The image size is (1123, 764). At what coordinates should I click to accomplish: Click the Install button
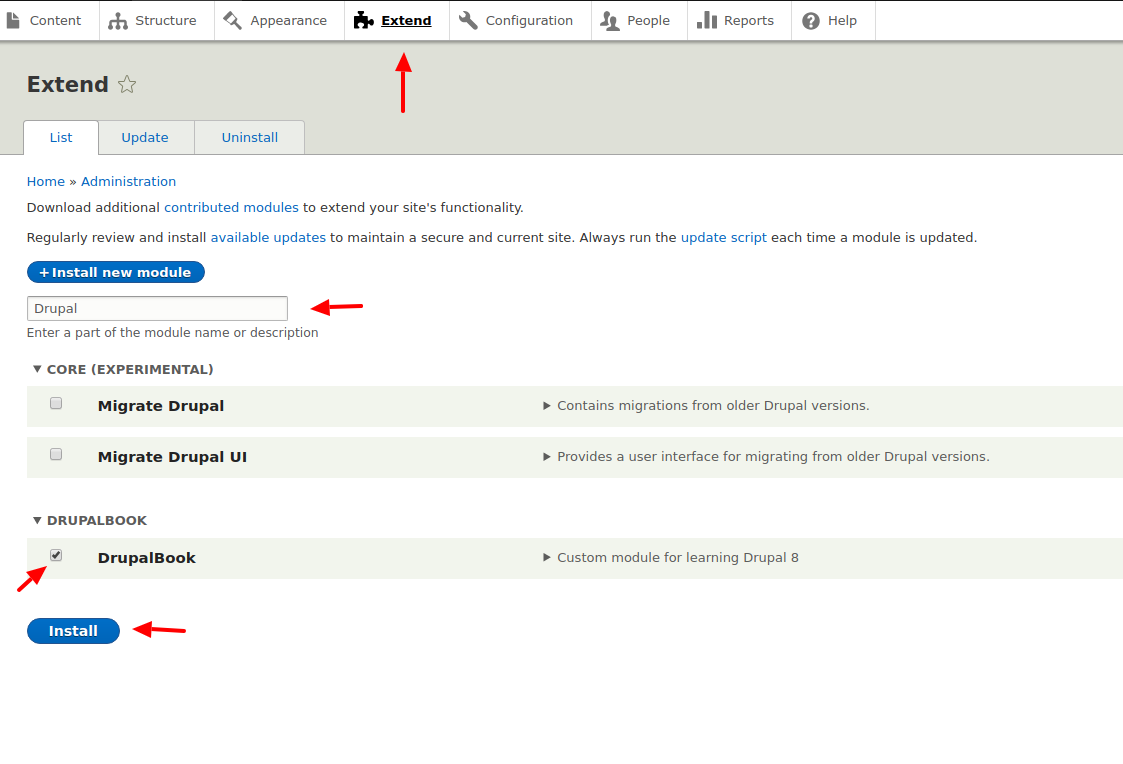pyautogui.click(x=73, y=631)
